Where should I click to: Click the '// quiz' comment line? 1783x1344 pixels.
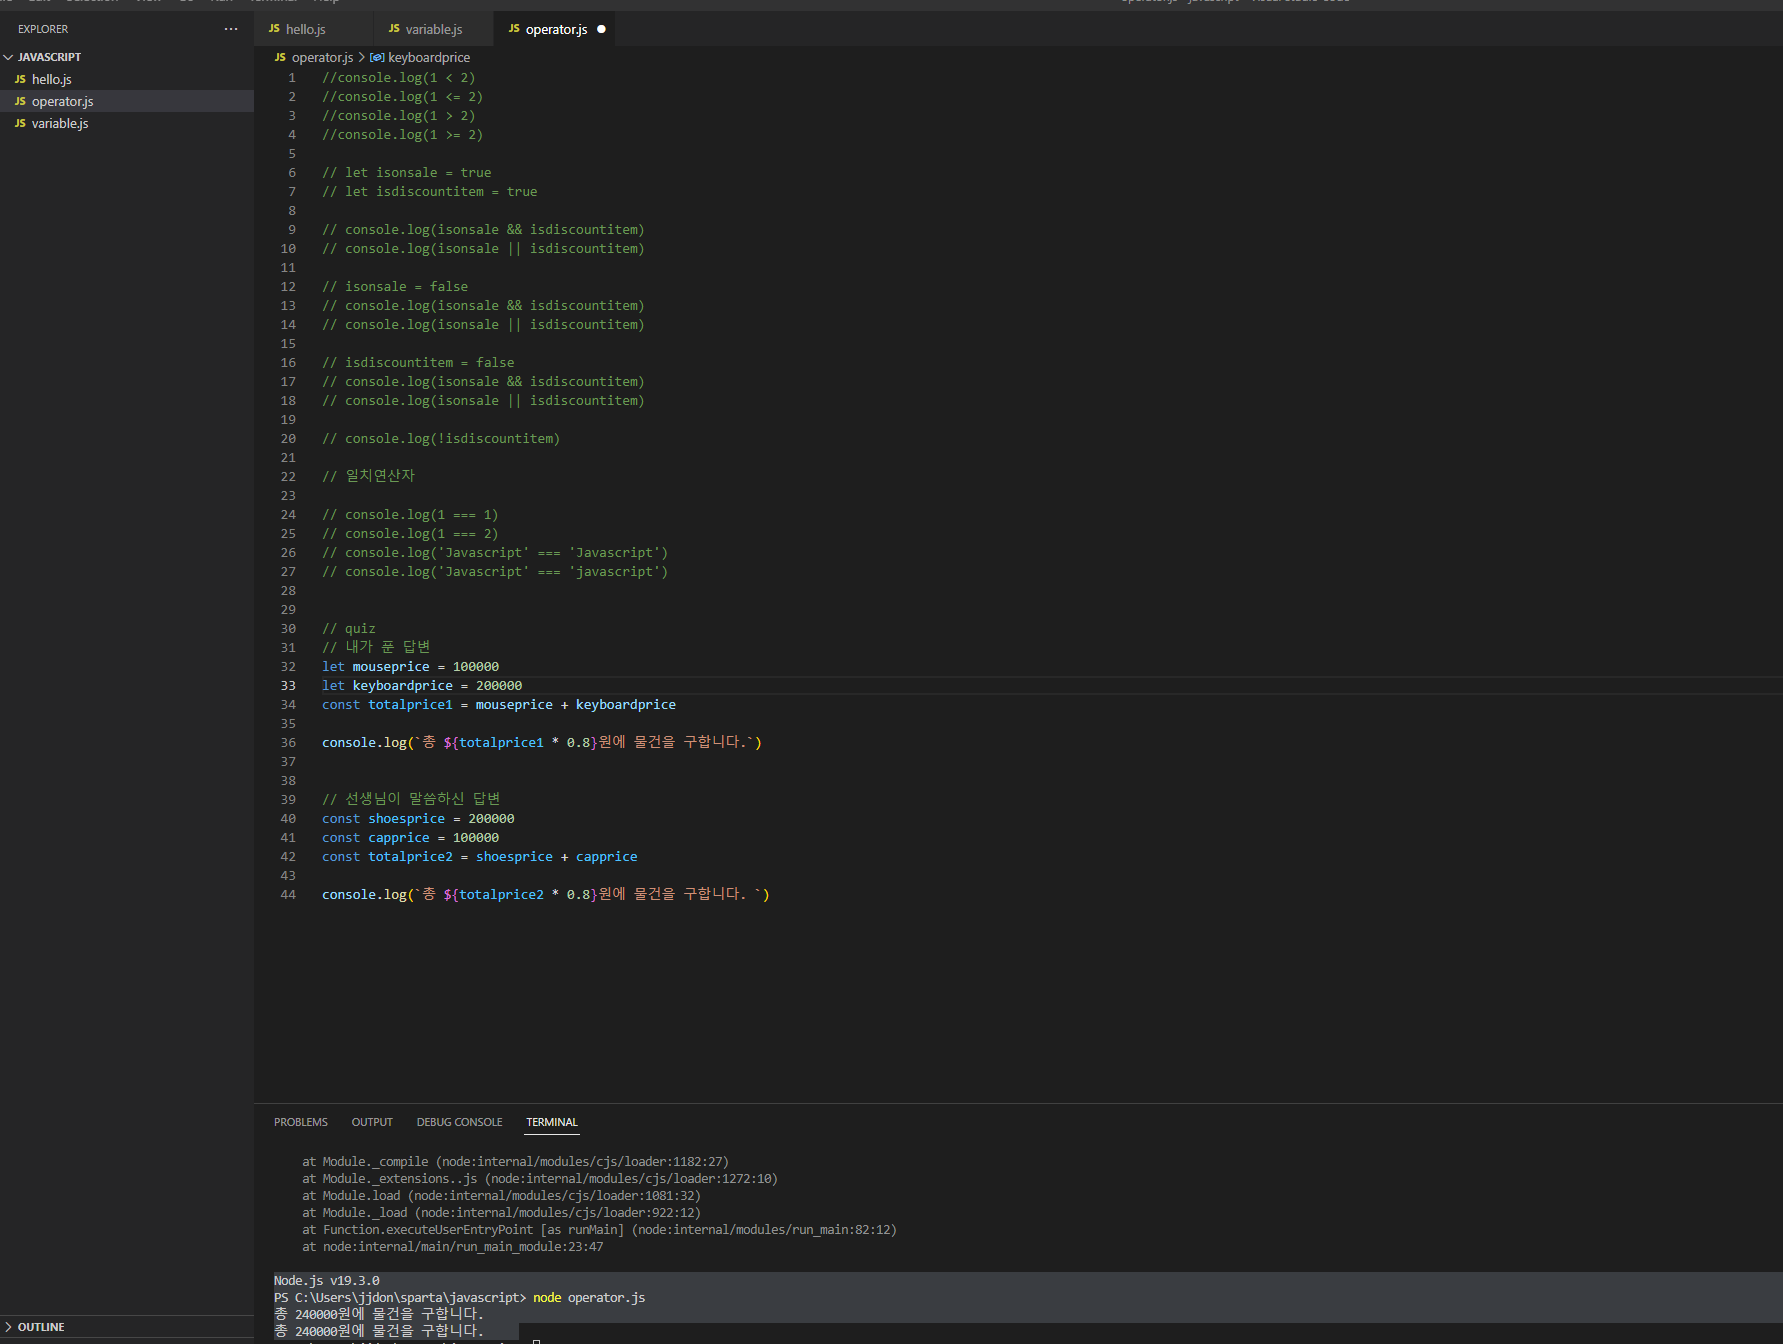349,629
